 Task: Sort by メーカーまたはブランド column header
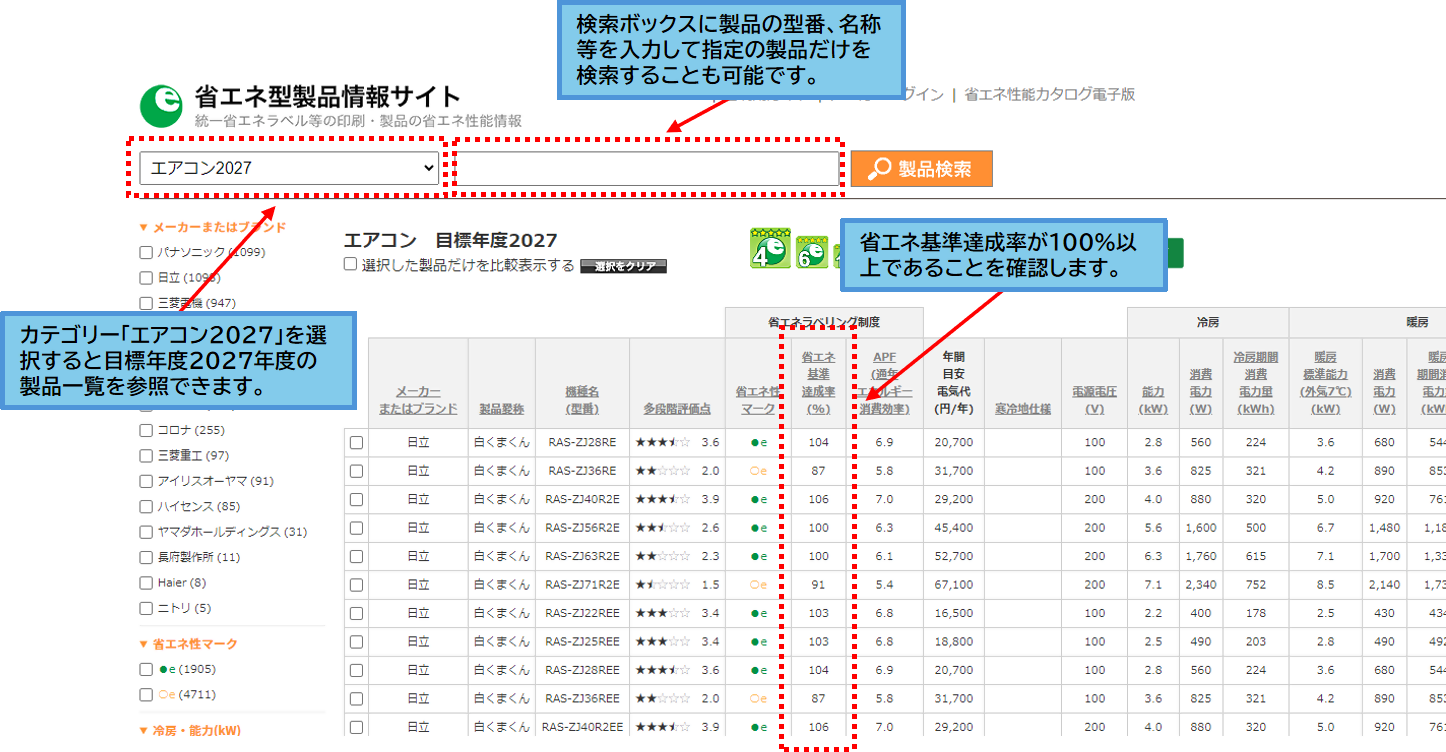[418, 400]
